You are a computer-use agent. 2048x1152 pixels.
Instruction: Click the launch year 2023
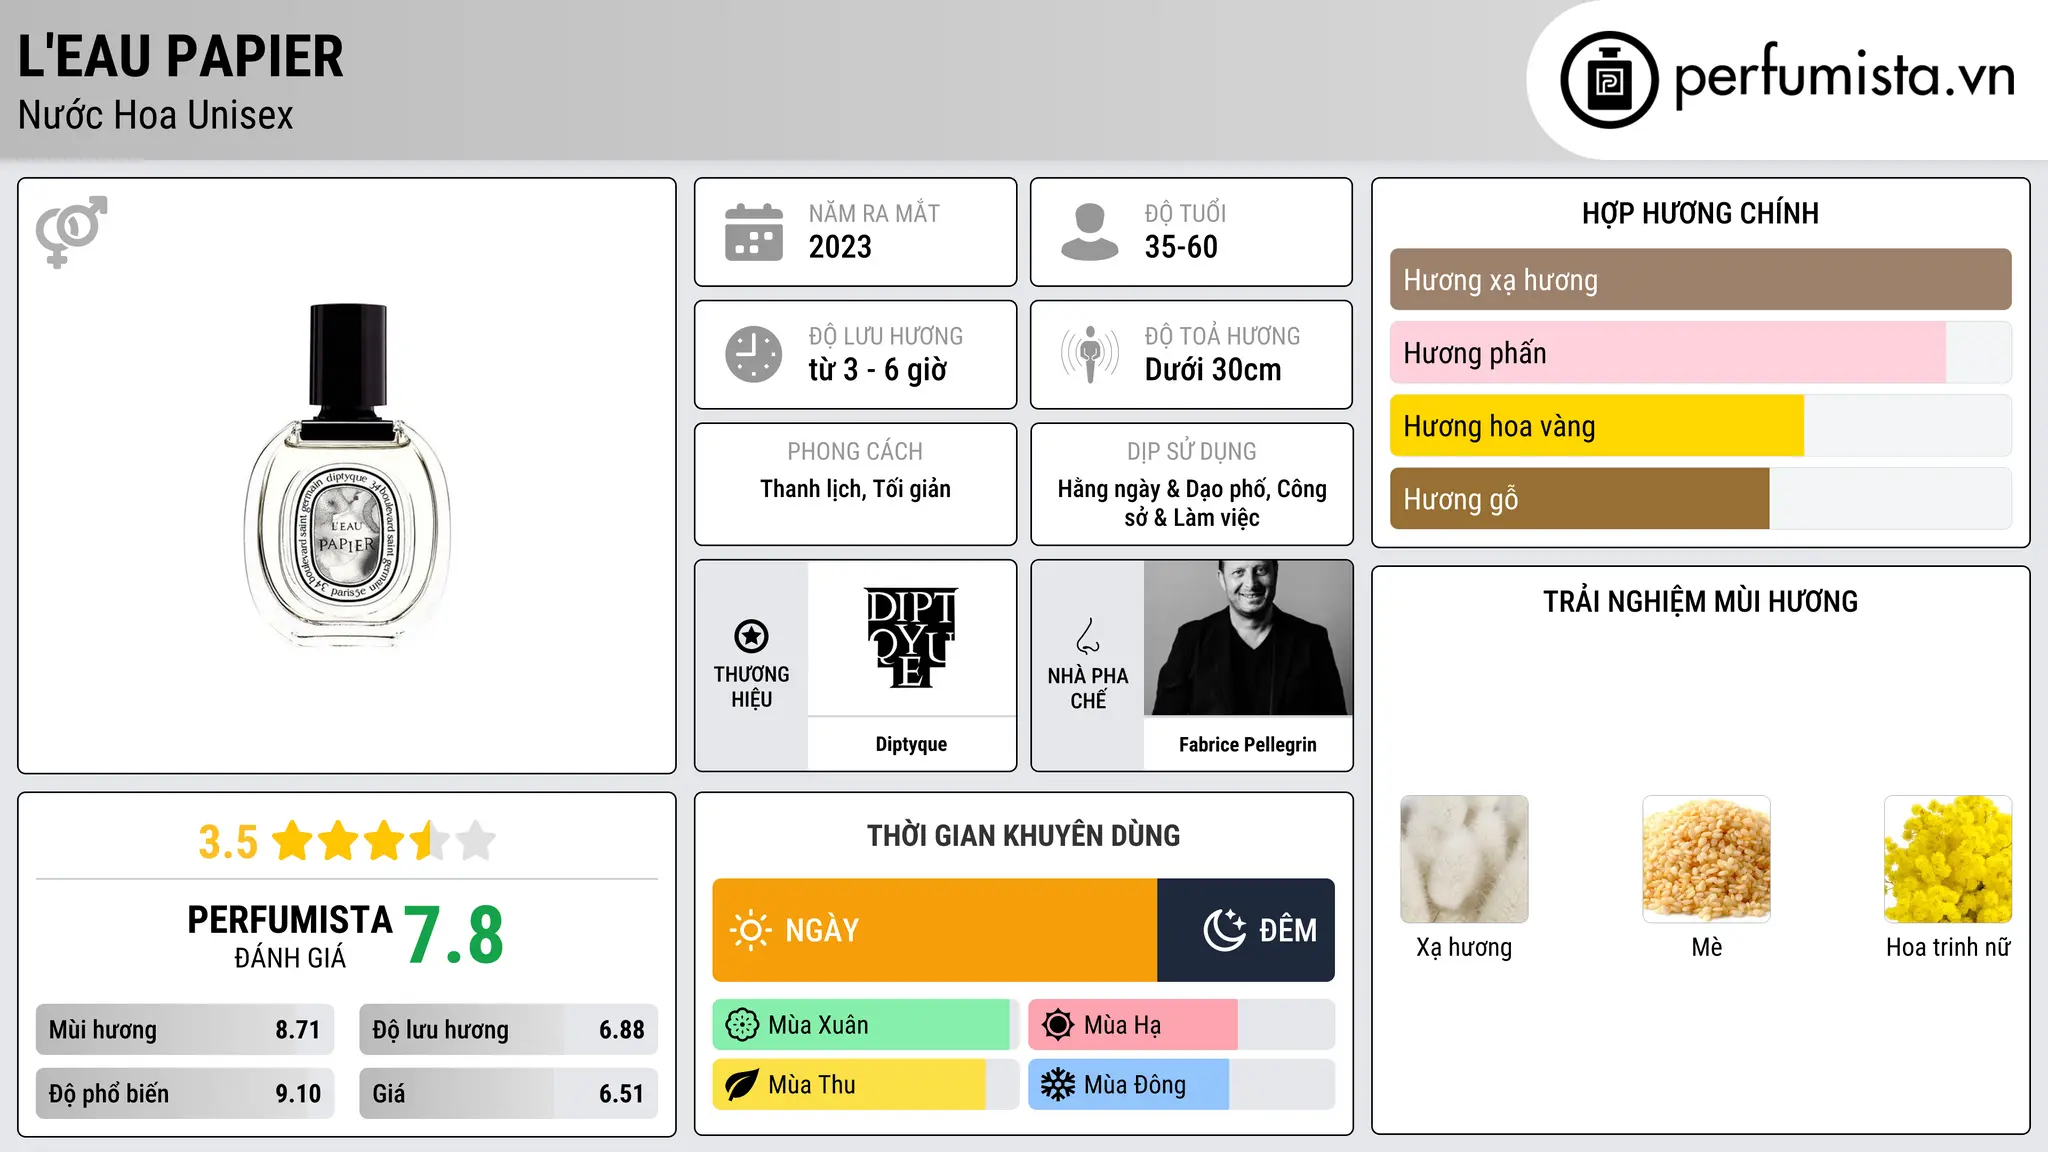[840, 247]
